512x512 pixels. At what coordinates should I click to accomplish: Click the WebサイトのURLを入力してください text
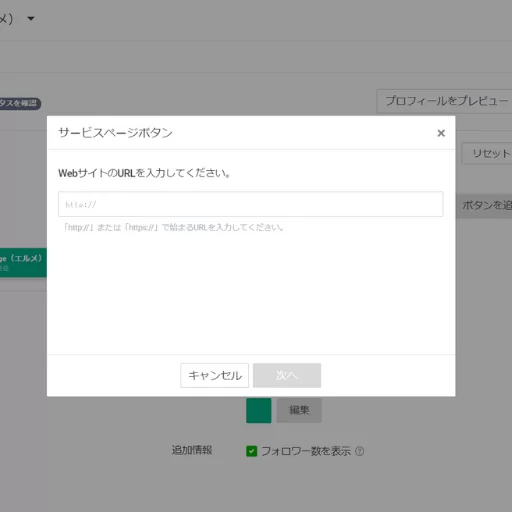144,173
